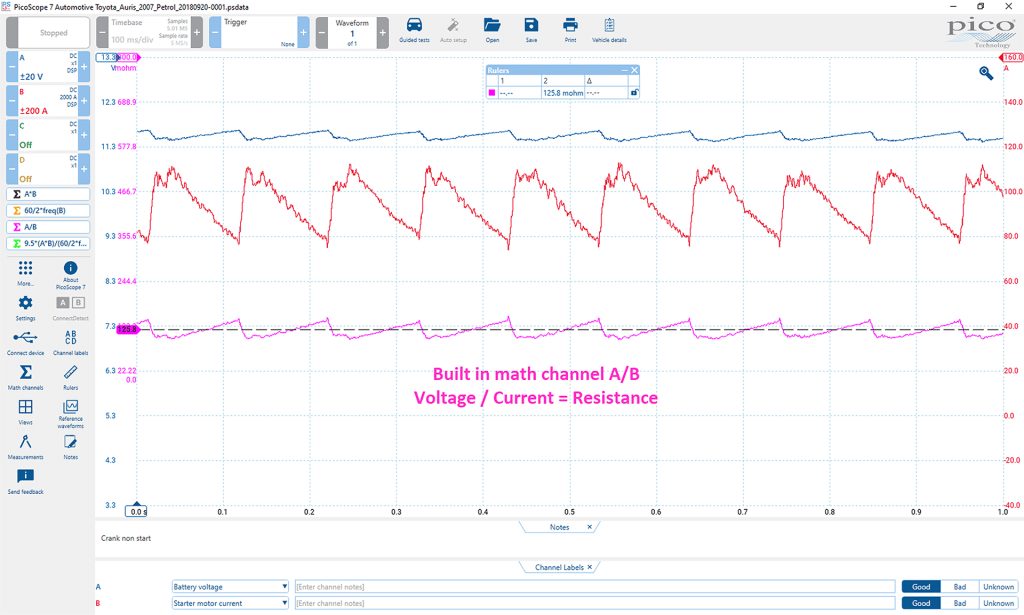Click the zoom magnifier icon on graph

986,73
